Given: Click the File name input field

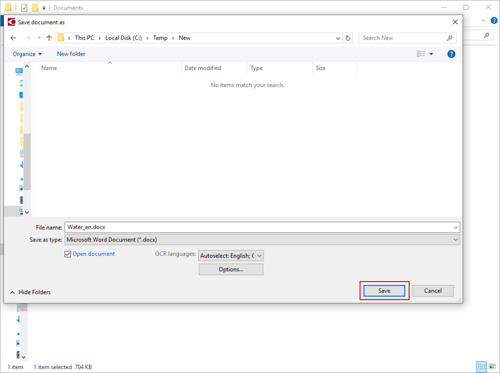Looking at the screenshot, I should coord(262,227).
